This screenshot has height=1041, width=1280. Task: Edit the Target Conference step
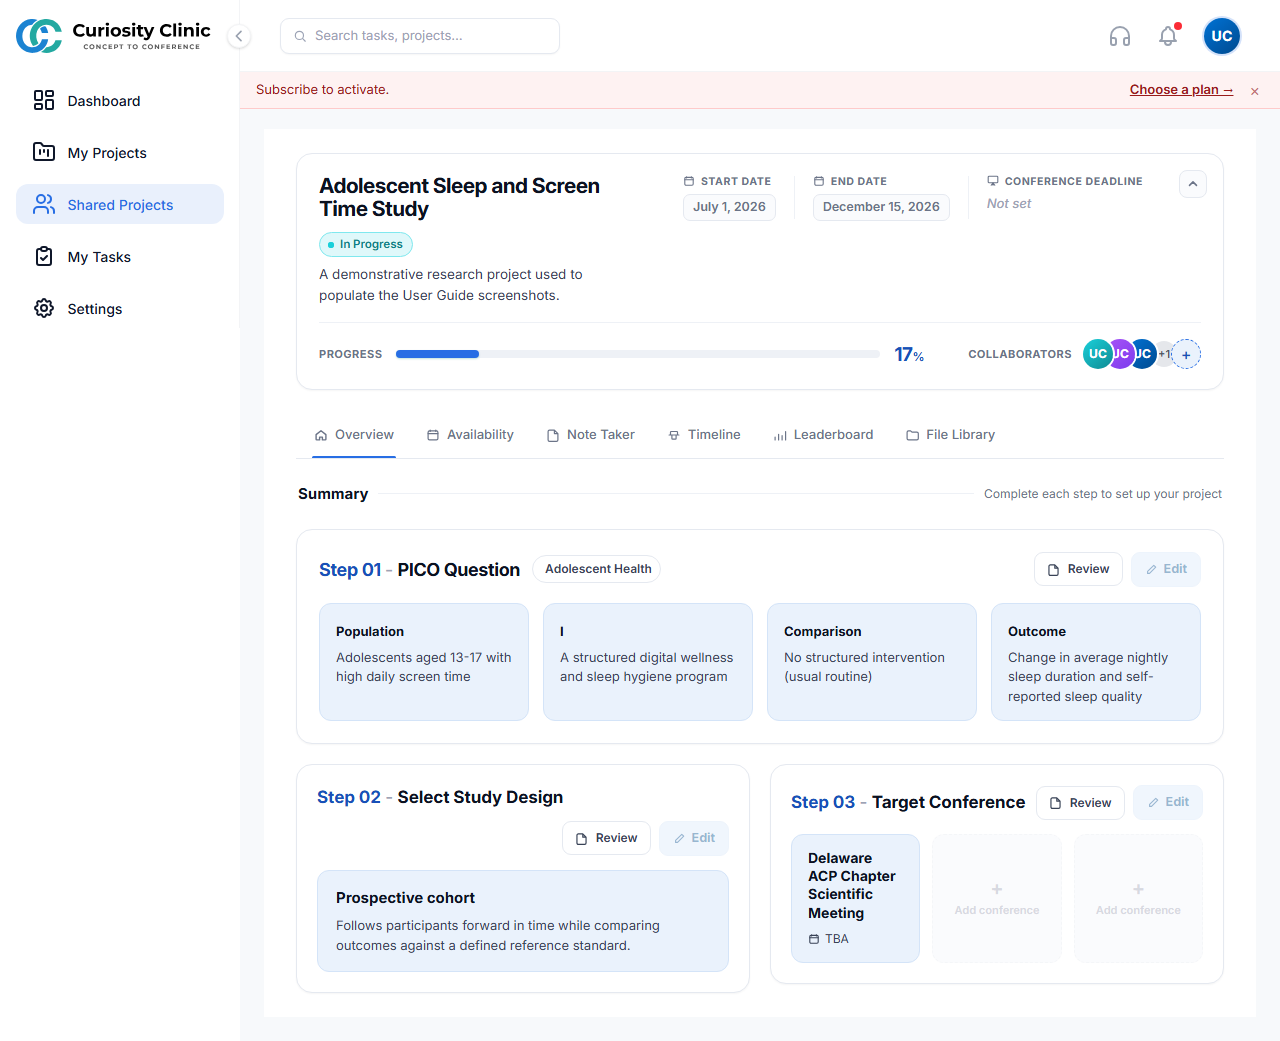point(1168,802)
